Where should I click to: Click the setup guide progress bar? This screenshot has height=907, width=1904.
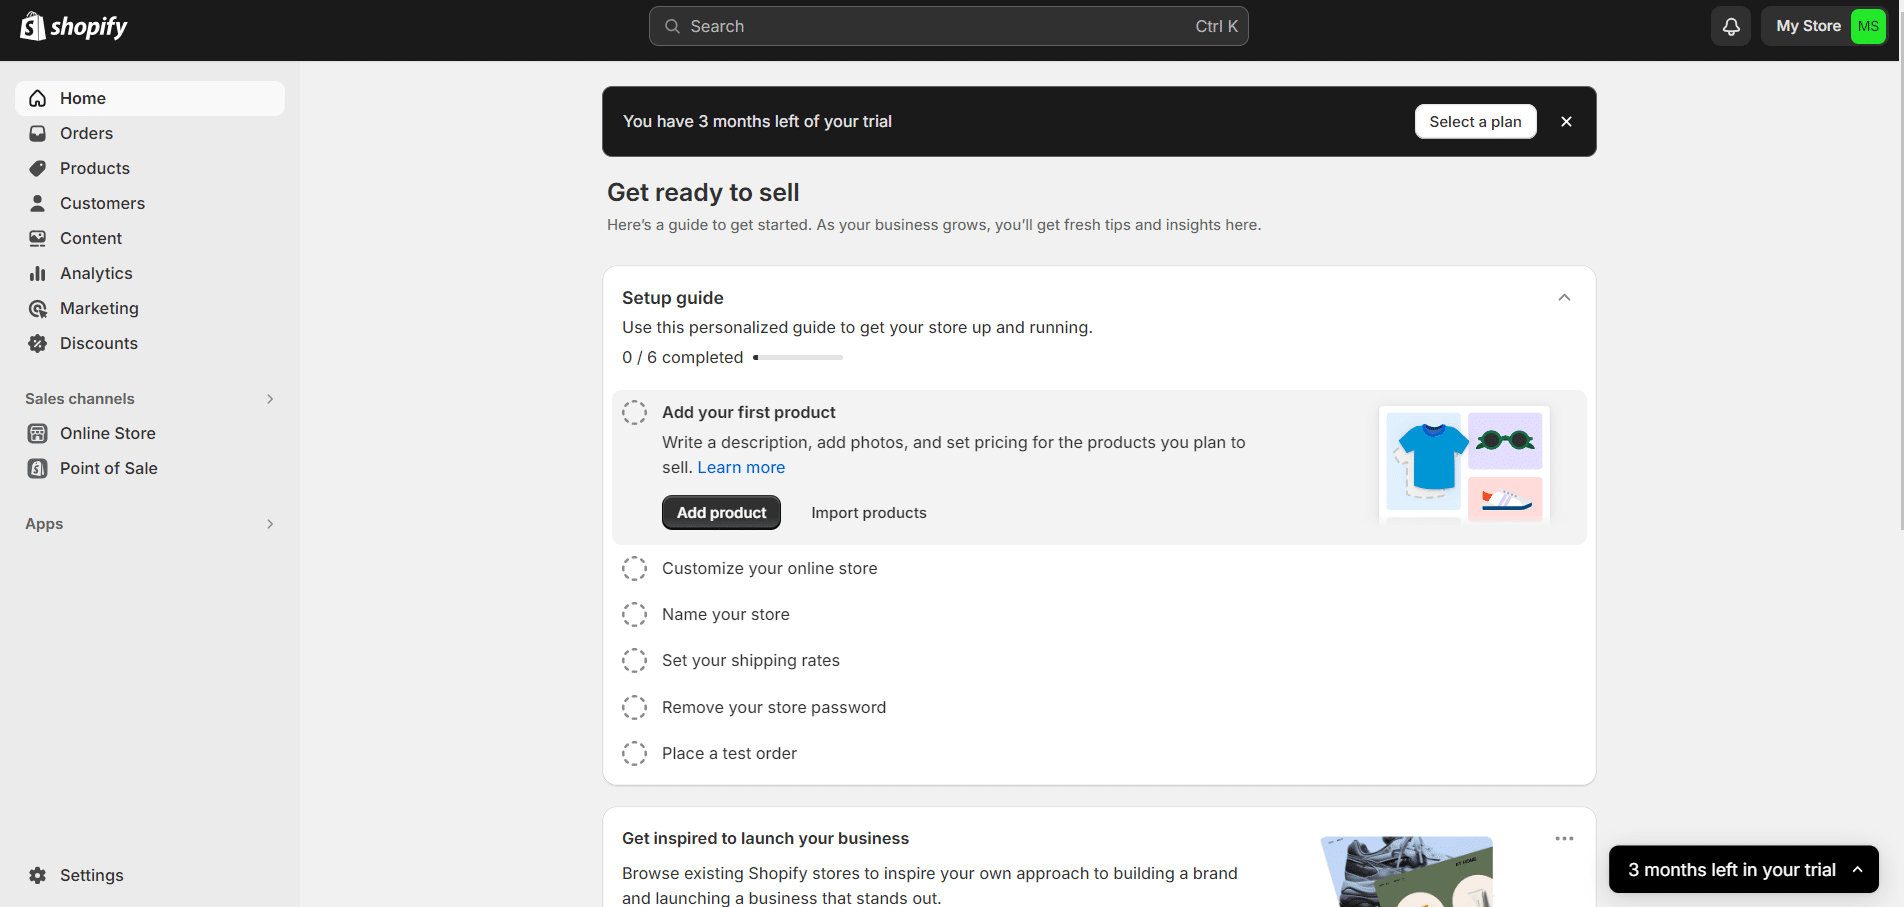(x=798, y=357)
